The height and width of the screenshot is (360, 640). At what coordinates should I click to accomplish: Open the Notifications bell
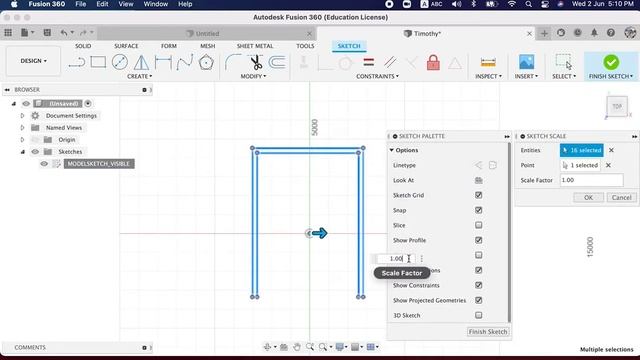594,33
